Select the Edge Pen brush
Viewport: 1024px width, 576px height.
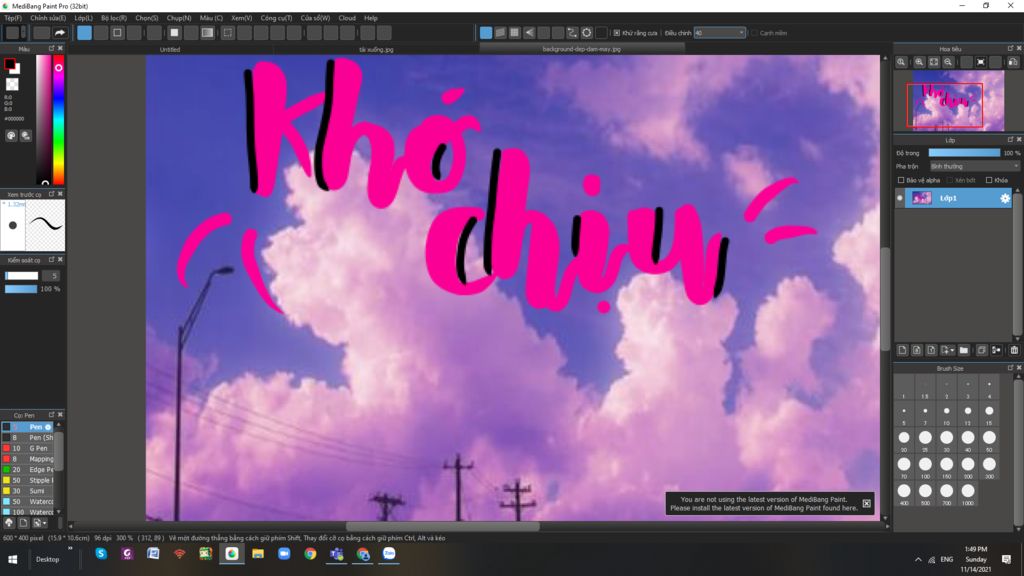point(29,470)
